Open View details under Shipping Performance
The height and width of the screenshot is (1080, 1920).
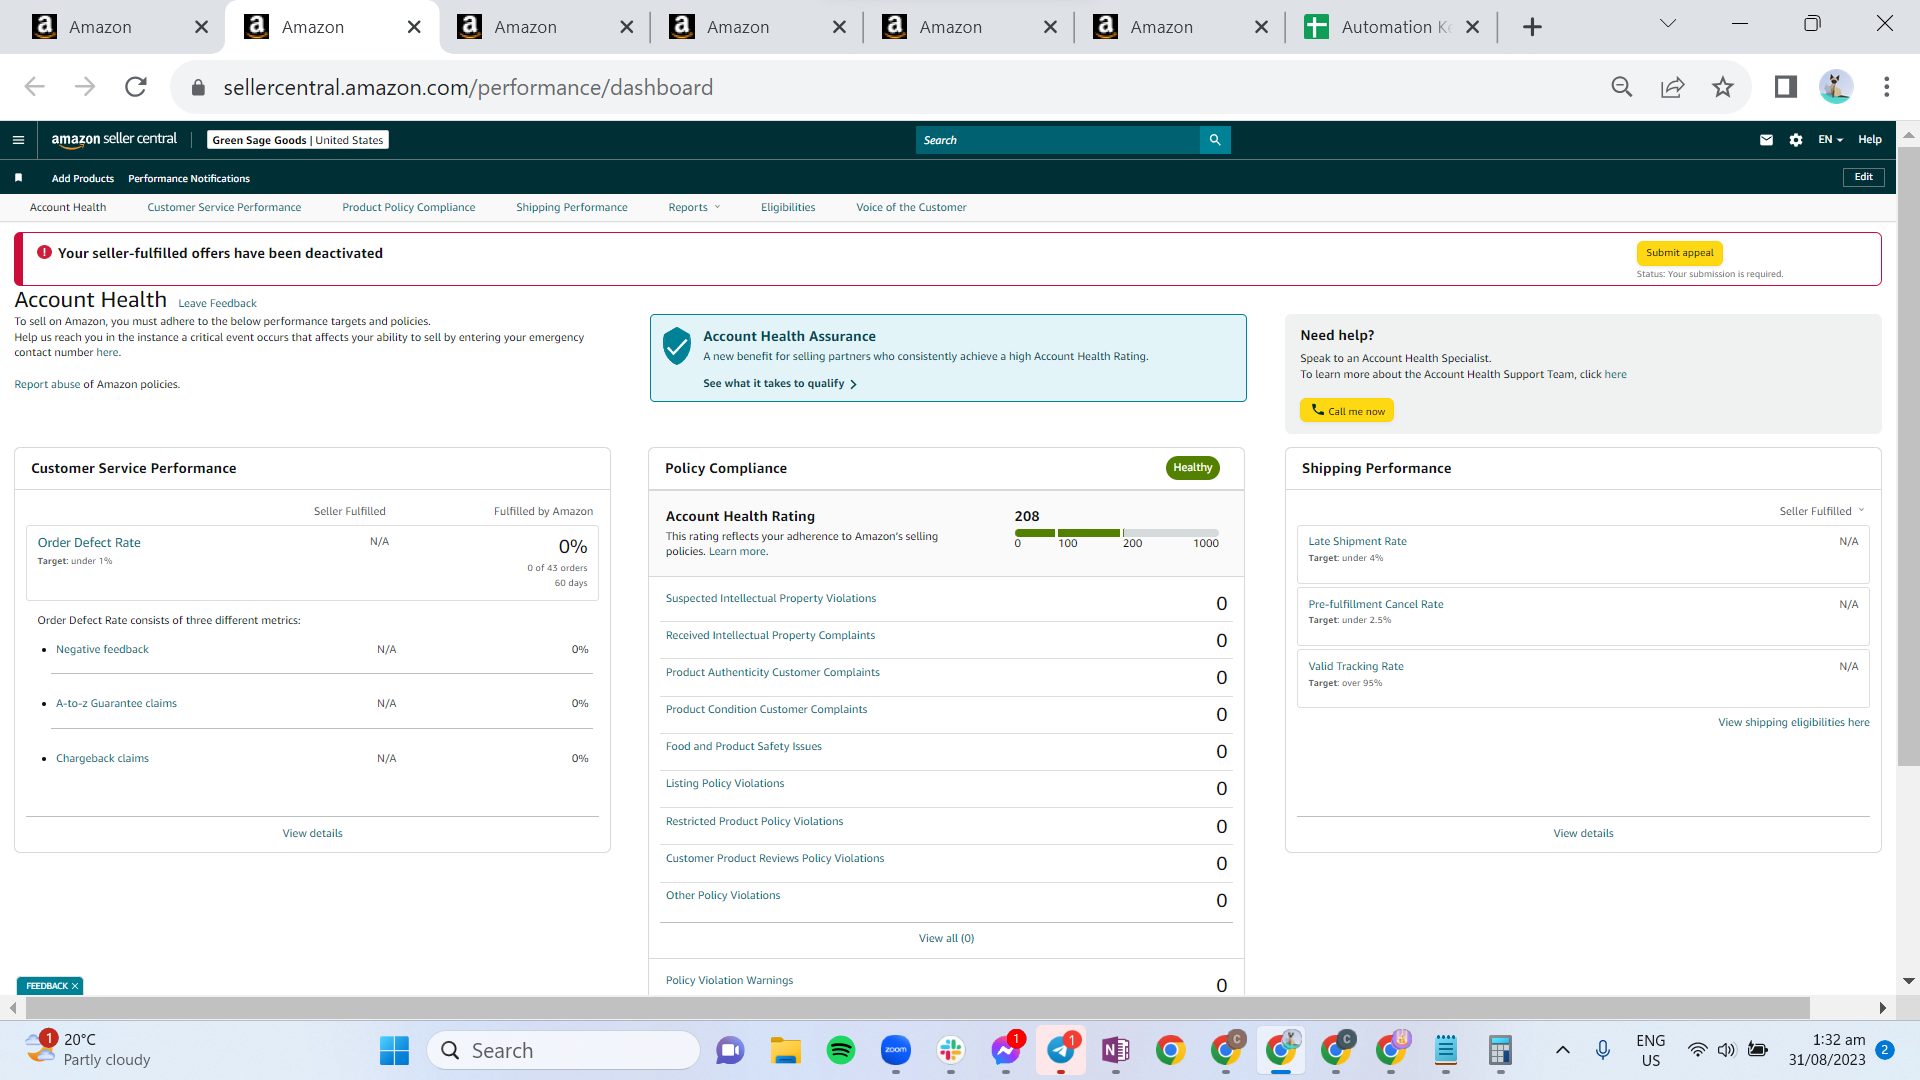(1583, 833)
